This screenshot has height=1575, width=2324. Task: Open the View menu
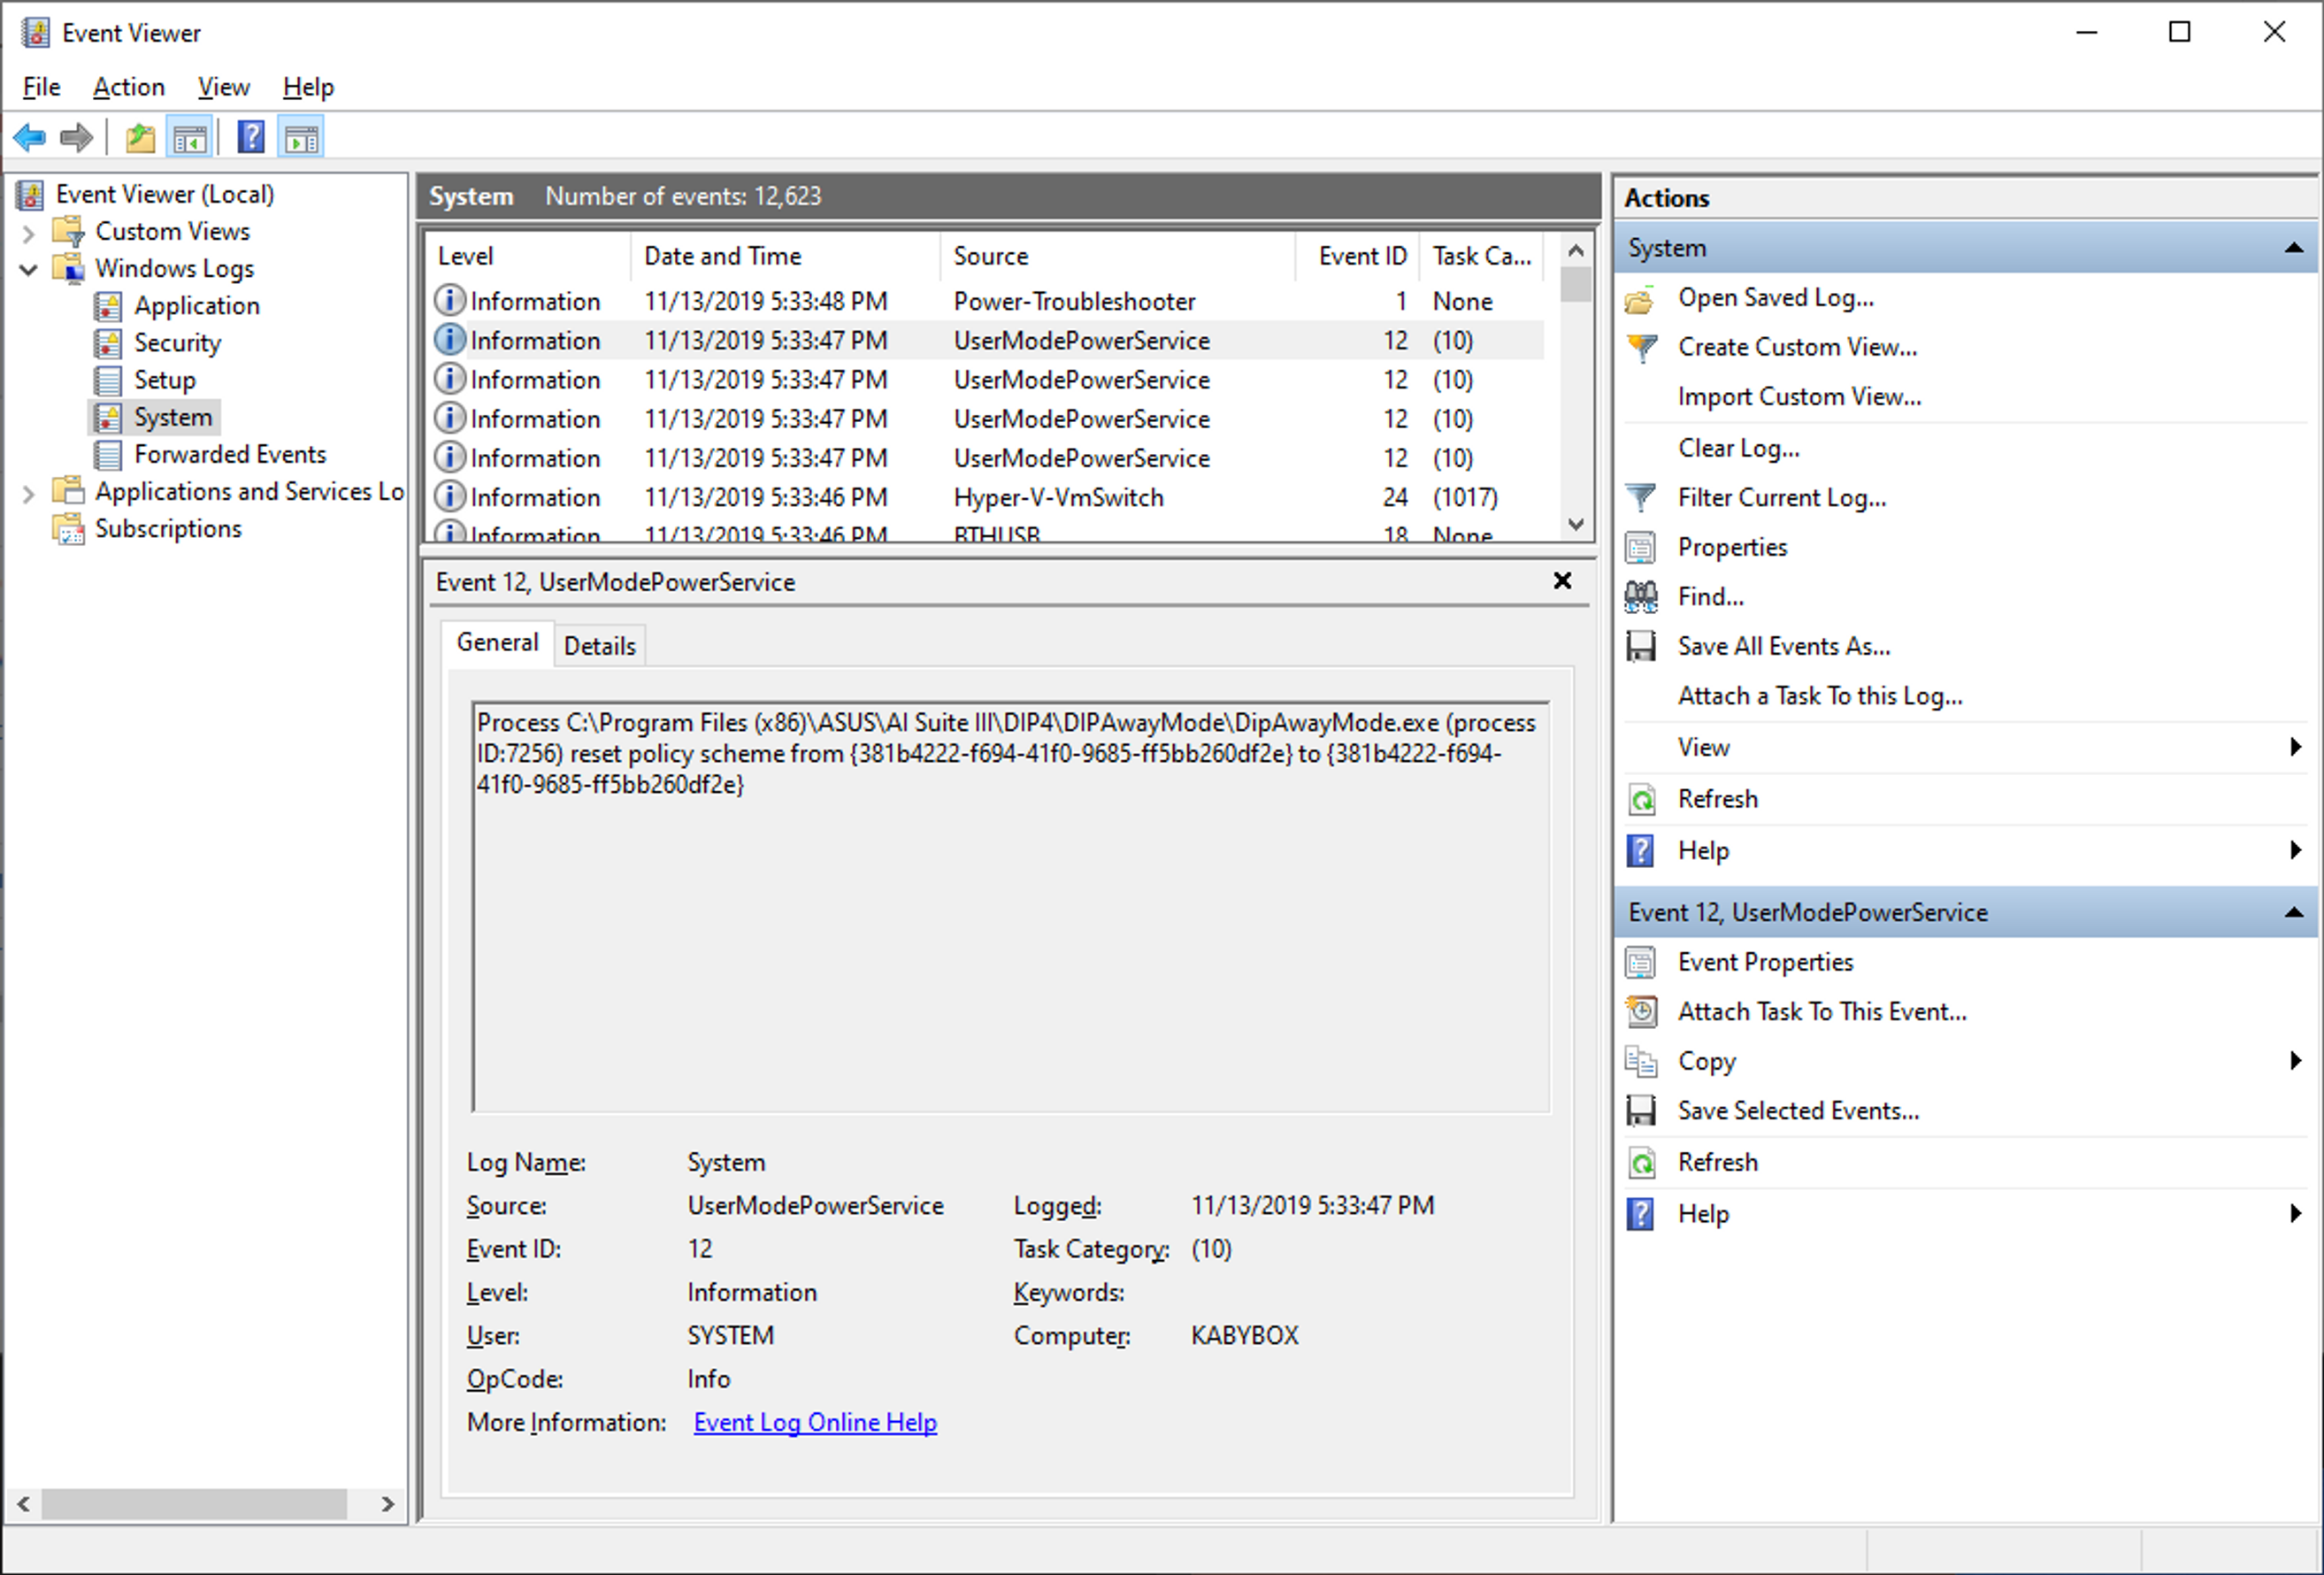coord(223,87)
